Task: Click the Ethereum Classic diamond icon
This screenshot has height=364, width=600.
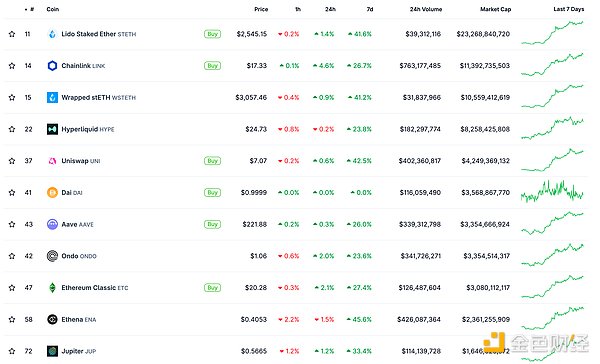Action: pyautogui.click(x=52, y=288)
